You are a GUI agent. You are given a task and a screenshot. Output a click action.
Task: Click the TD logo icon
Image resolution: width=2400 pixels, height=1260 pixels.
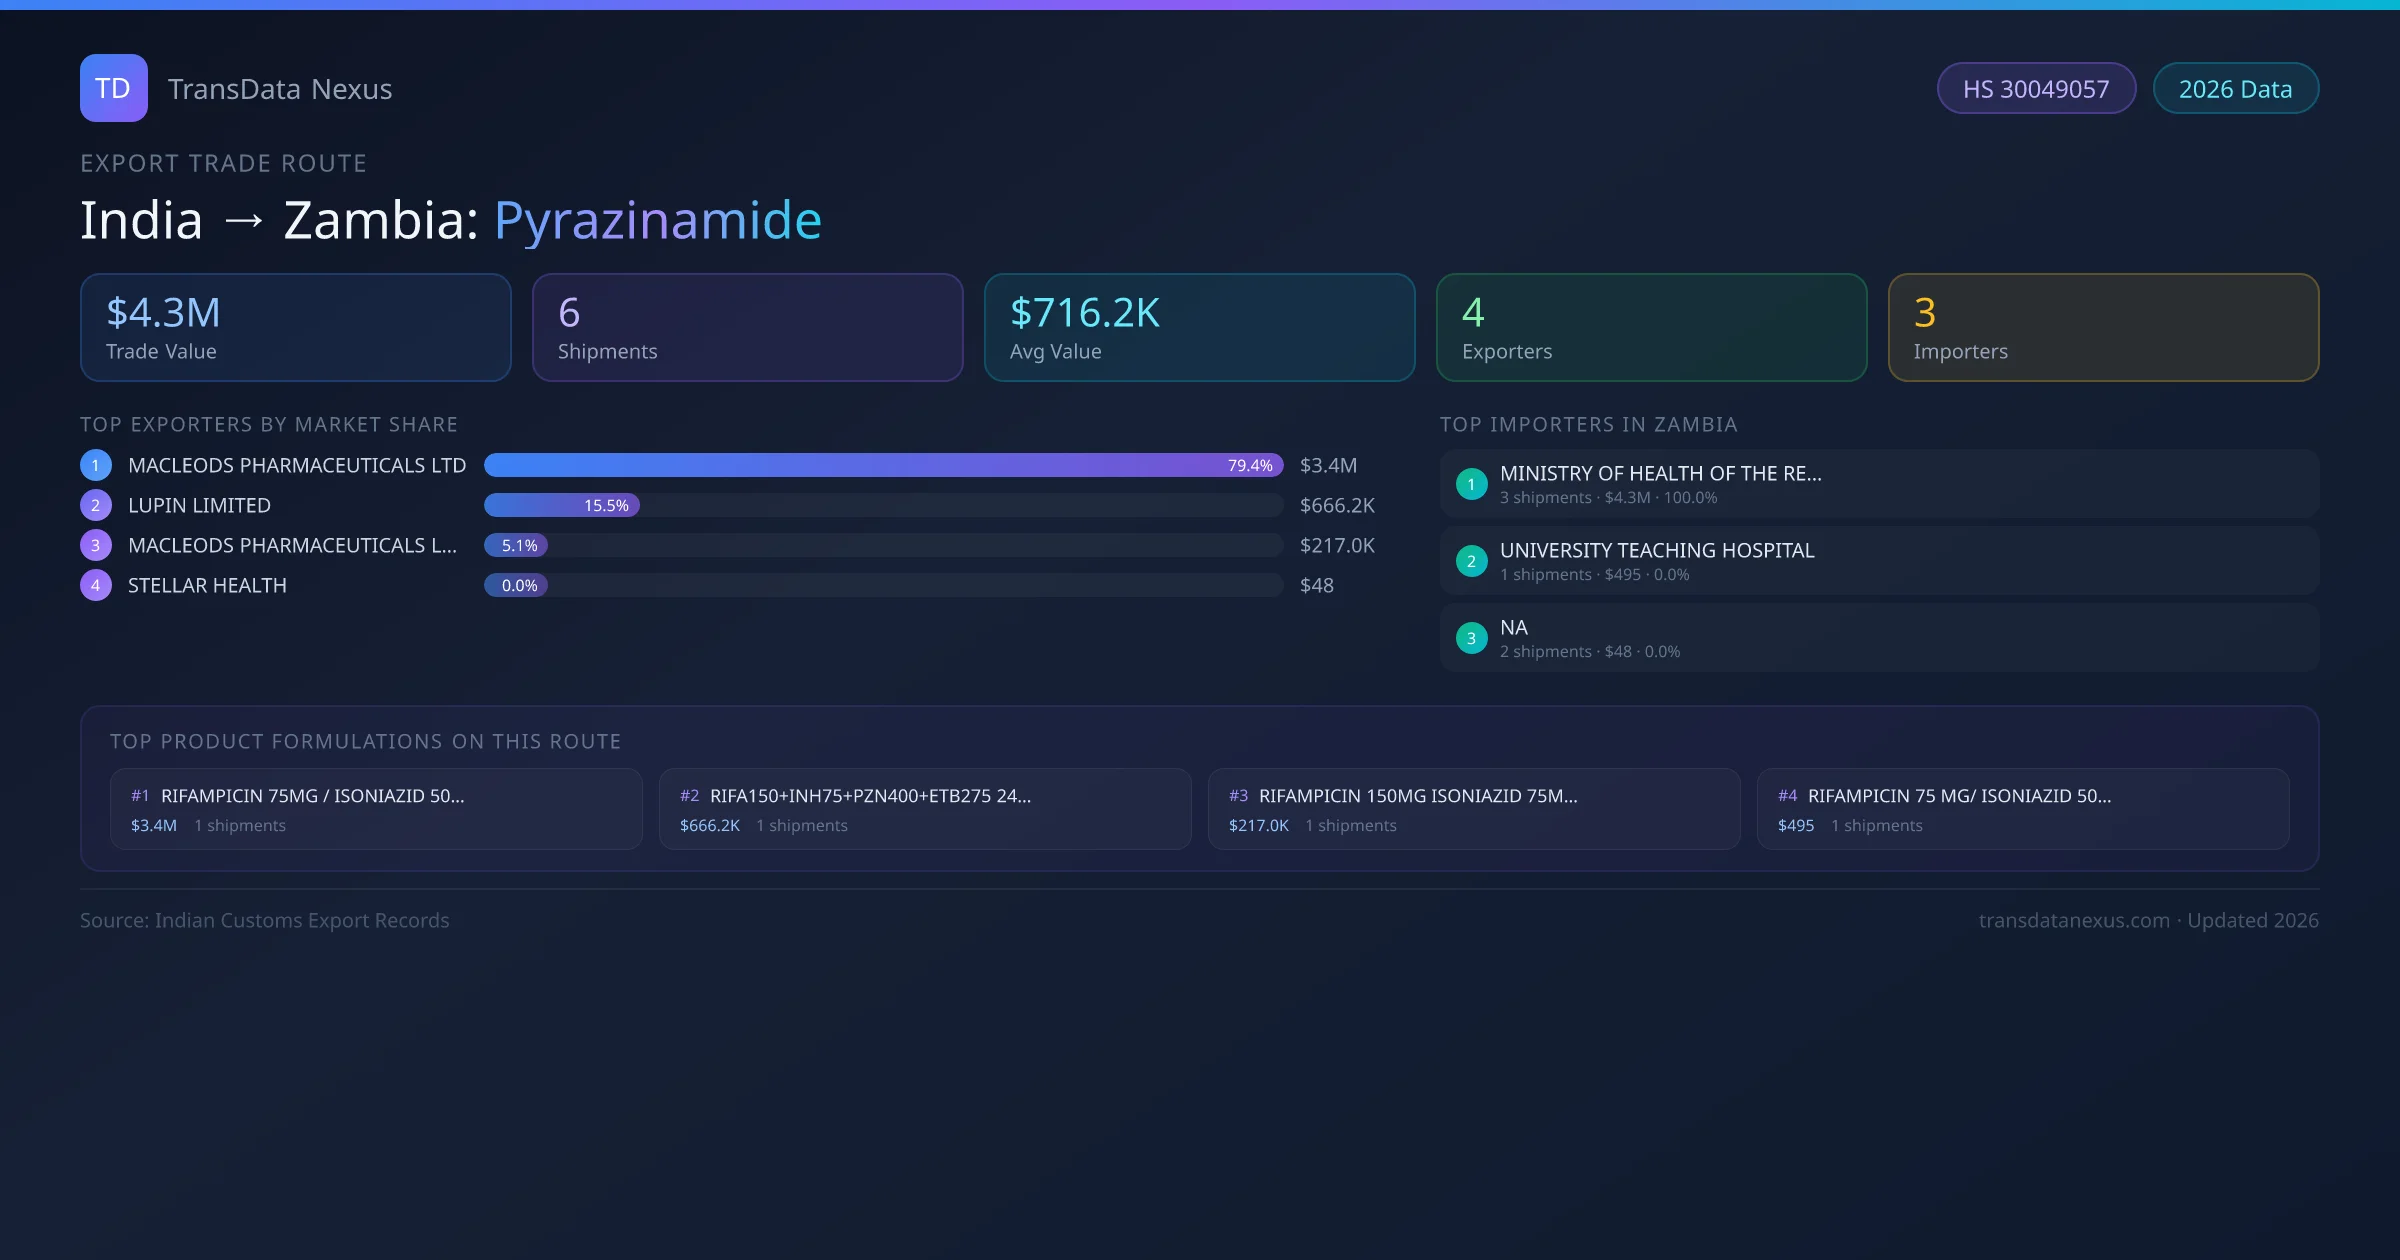tap(113, 88)
